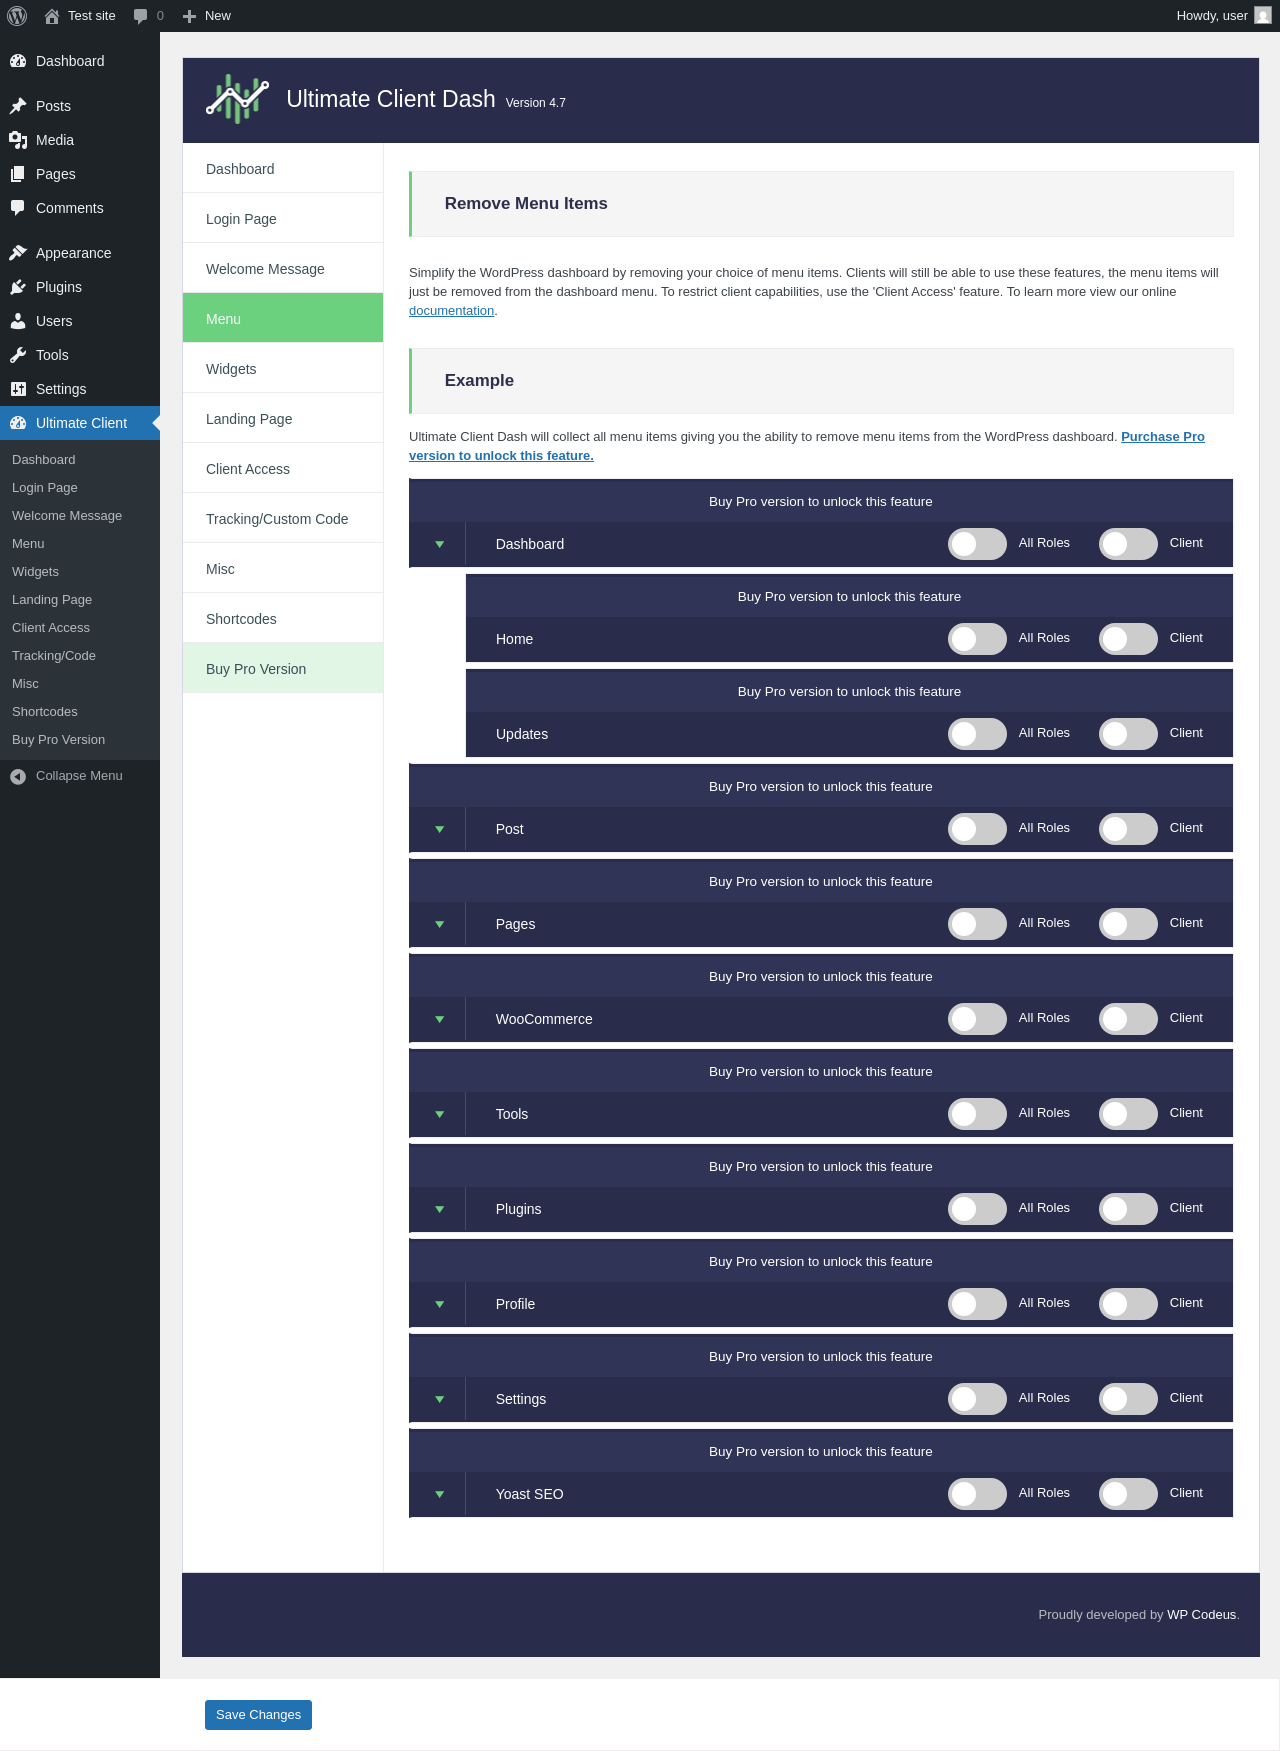Click the plus icon next to New
Image resolution: width=1280 pixels, height=1751 pixels.
pos(189,16)
